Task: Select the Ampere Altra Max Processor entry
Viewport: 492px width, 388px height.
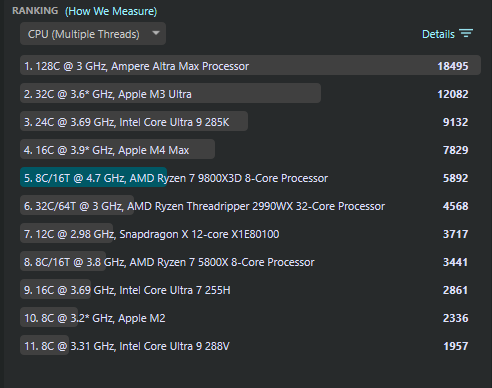Action: [x=250, y=66]
